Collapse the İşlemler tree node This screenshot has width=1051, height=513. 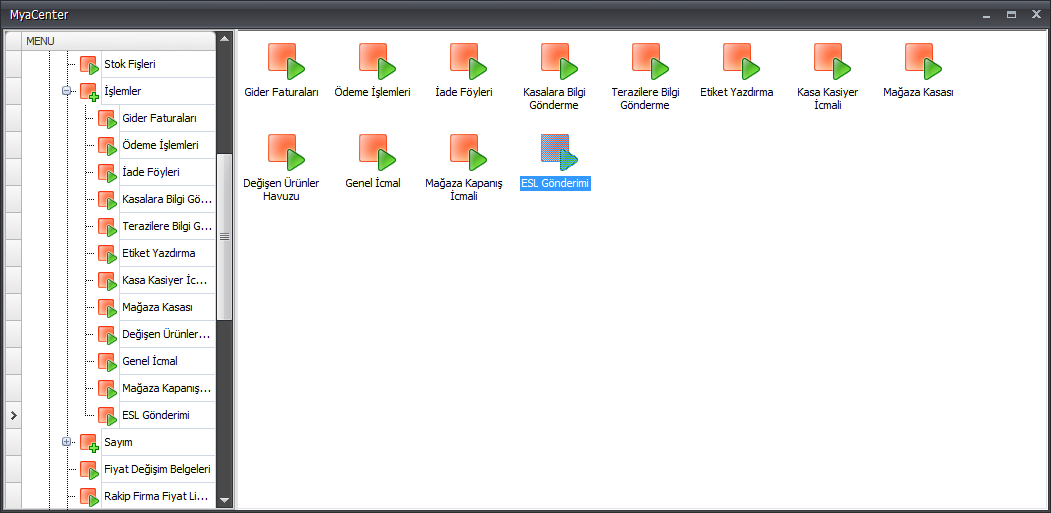click(66, 91)
